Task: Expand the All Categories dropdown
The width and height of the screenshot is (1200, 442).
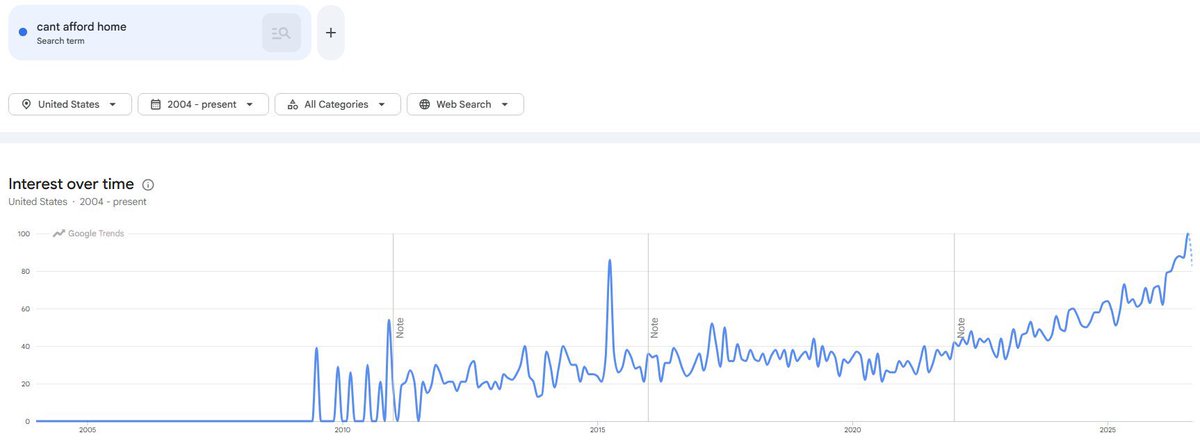Action: (x=338, y=104)
